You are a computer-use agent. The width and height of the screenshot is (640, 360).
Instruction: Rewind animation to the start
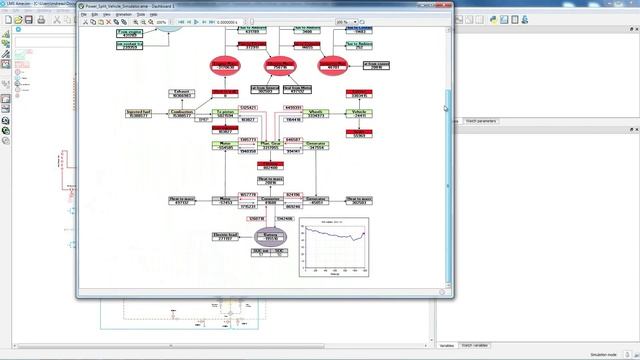181,22
